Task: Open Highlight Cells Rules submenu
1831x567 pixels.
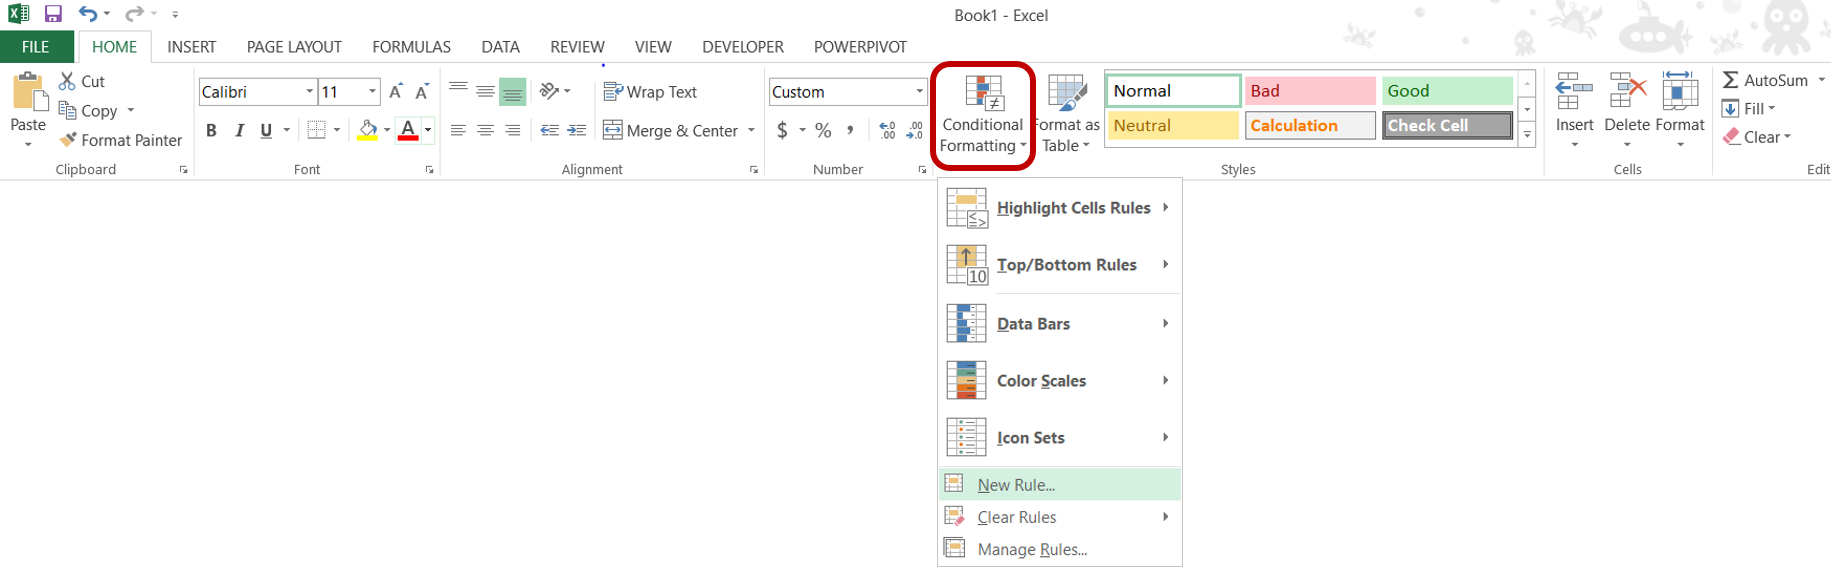Action: click(1059, 208)
